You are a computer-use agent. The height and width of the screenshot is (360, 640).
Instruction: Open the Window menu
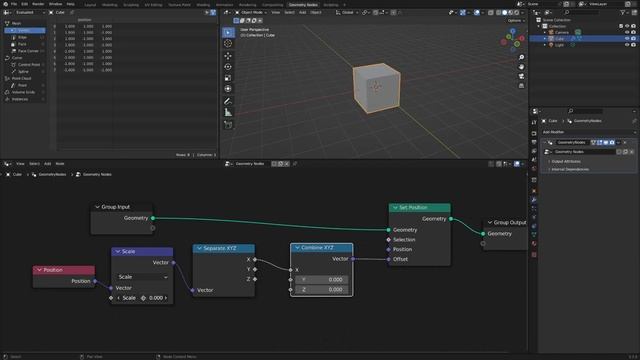click(56, 4)
